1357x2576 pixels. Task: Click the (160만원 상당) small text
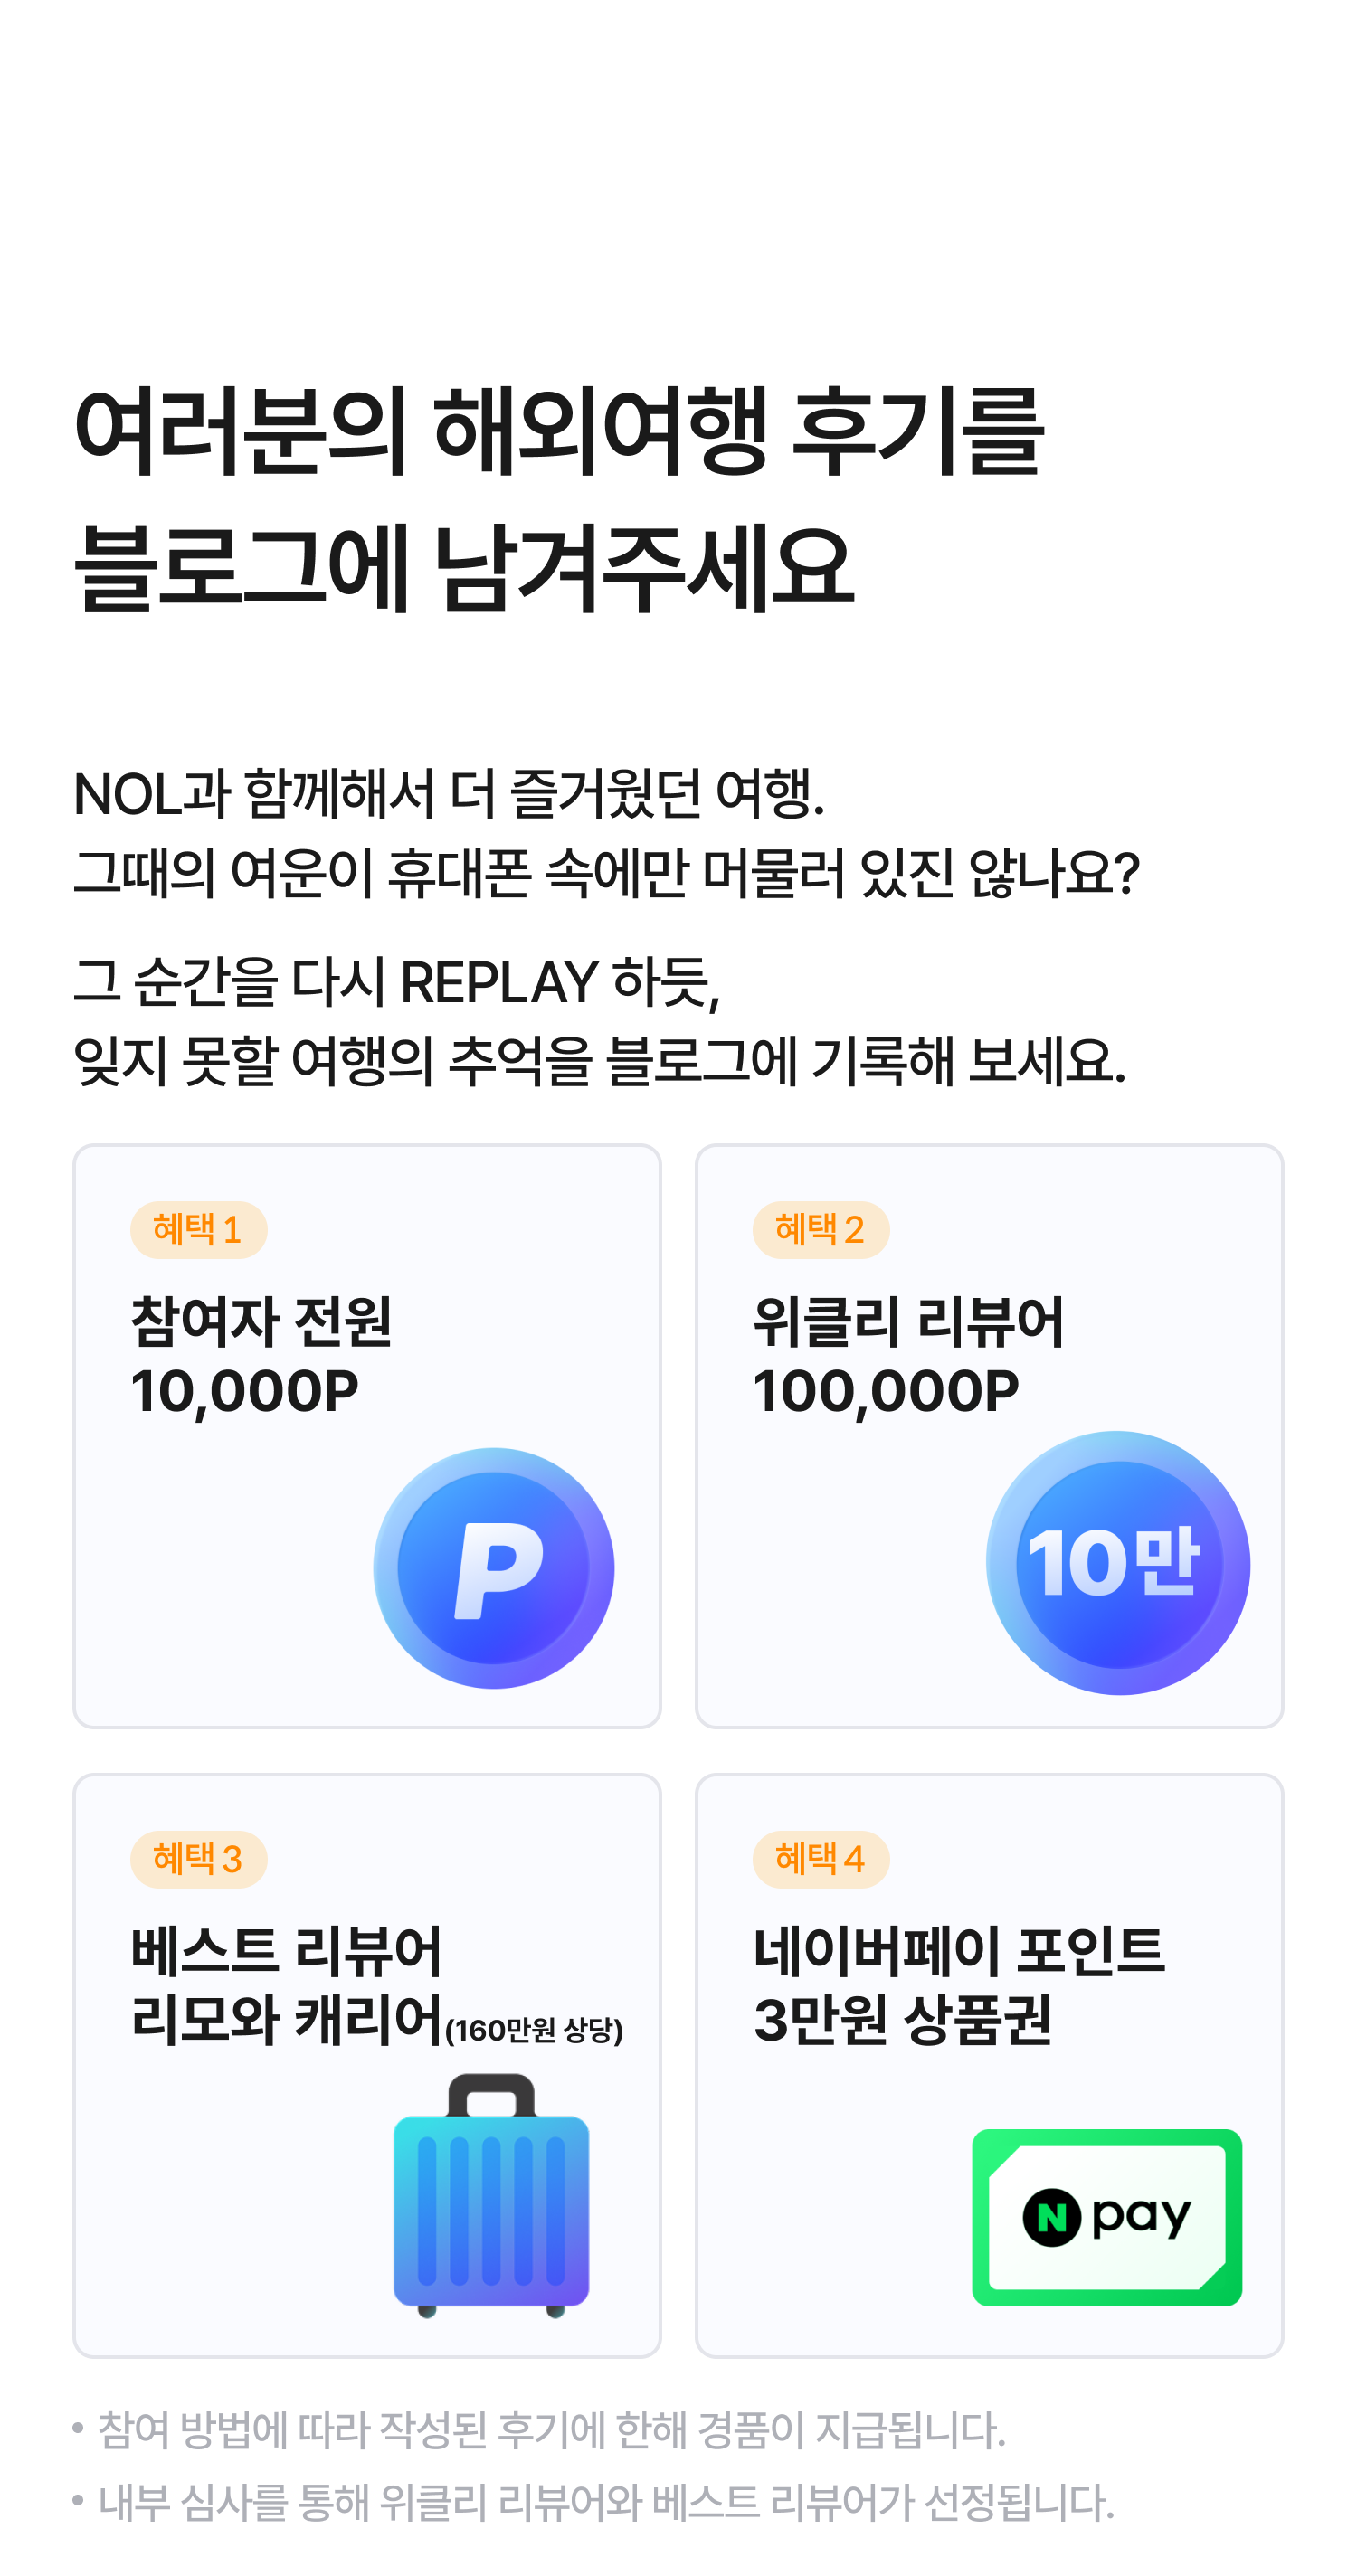(x=534, y=2030)
